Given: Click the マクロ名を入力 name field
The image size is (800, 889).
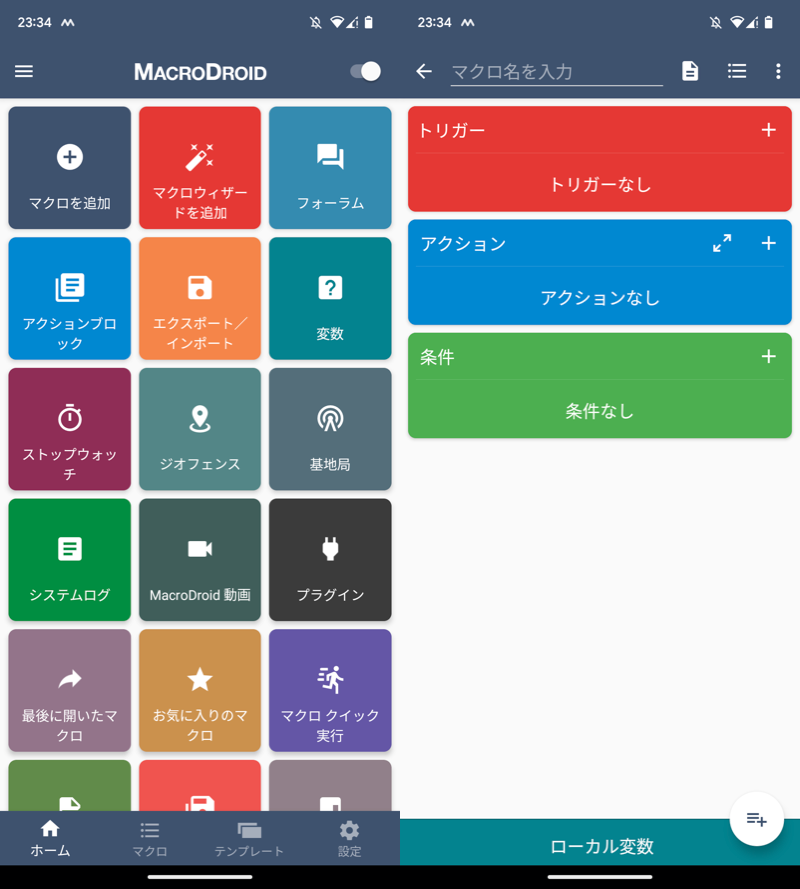Looking at the screenshot, I should 556,72.
